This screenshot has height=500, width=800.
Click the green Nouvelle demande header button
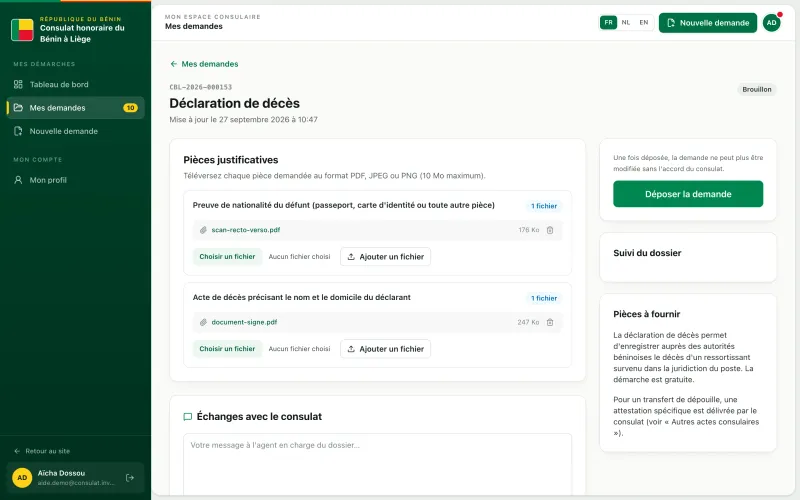(x=708, y=23)
